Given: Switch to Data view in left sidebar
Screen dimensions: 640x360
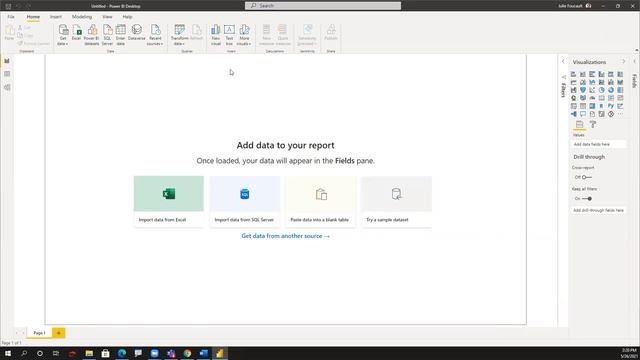Looking at the screenshot, I should pos(7,74).
